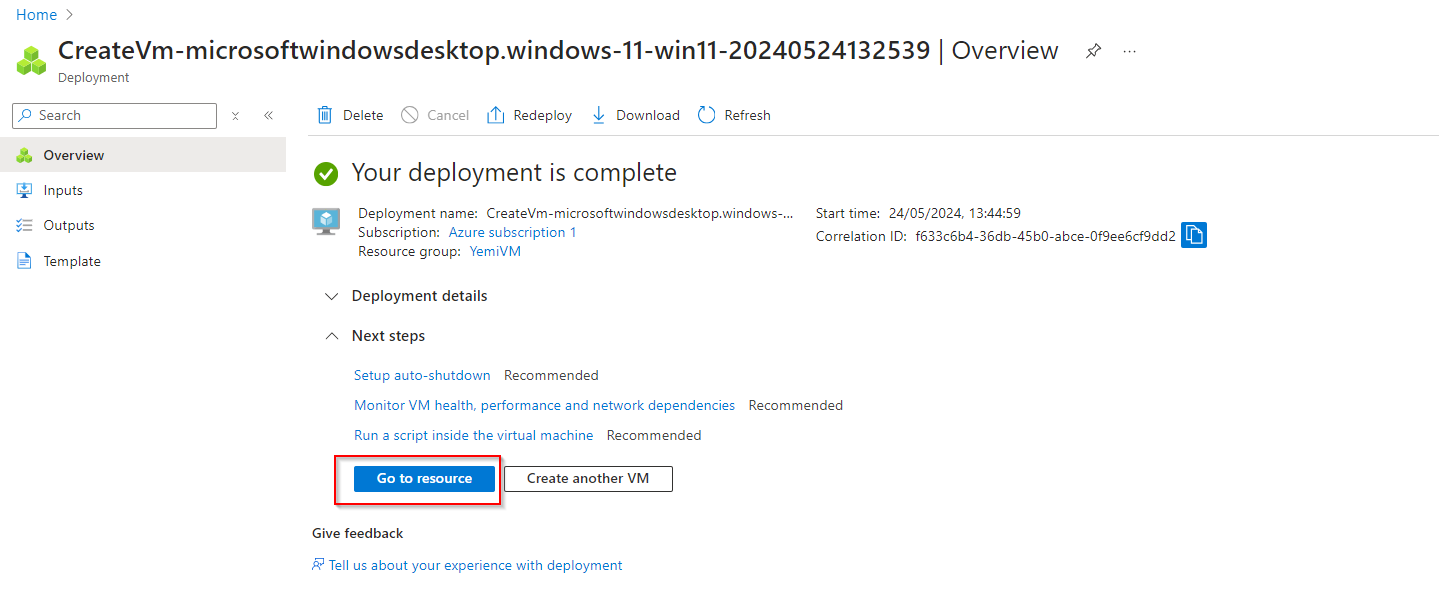This screenshot has width=1439, height=608.
Task: Click the Cancel toolbar label
Action: (448, 115)
